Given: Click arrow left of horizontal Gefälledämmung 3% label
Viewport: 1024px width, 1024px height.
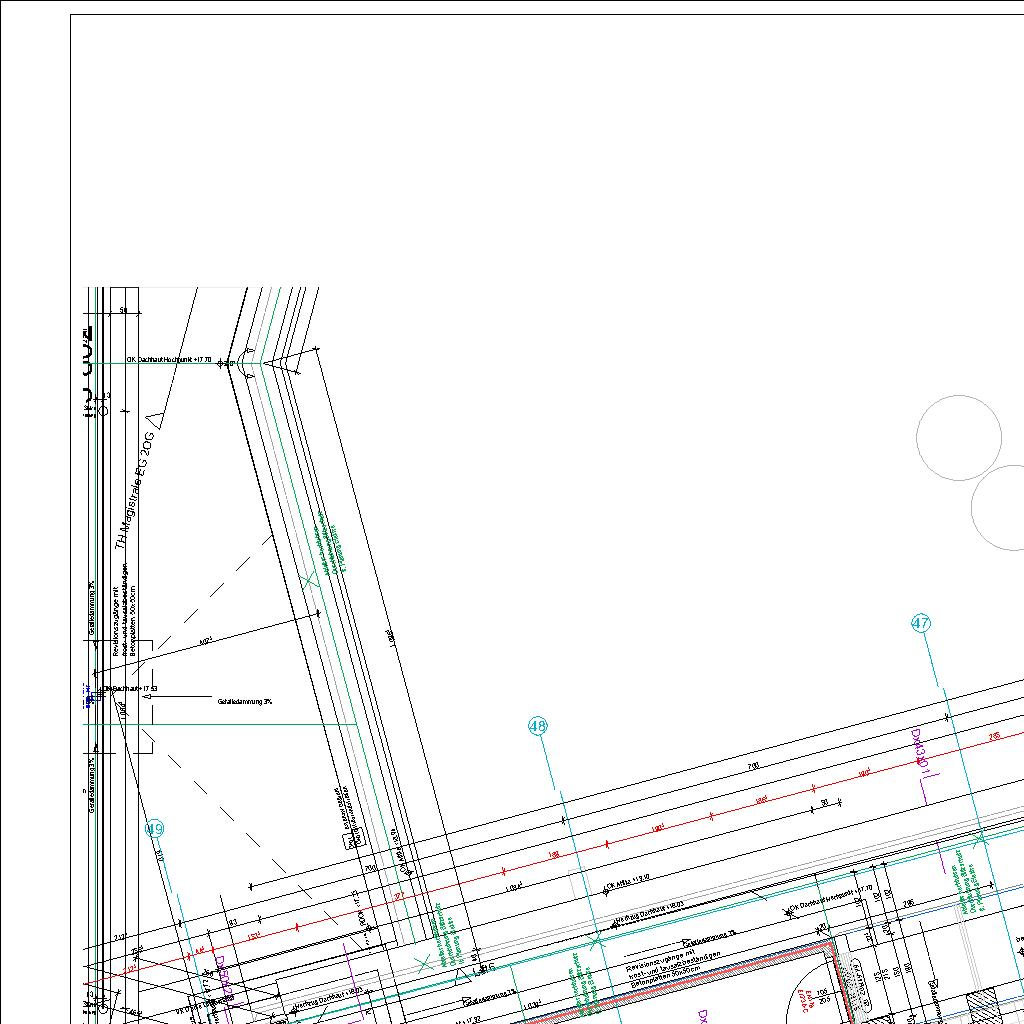Looking at the screenshot, I should pyautogui.click(x=147, y=697).
